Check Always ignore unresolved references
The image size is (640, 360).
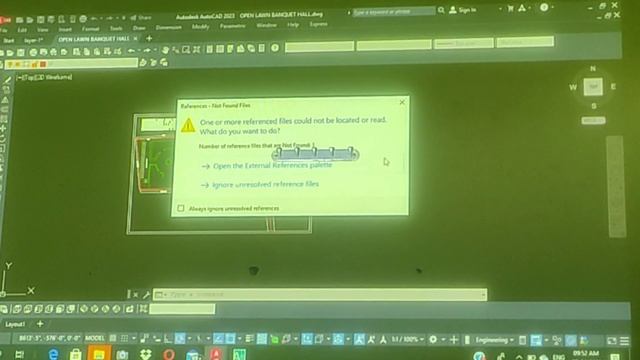181,209
